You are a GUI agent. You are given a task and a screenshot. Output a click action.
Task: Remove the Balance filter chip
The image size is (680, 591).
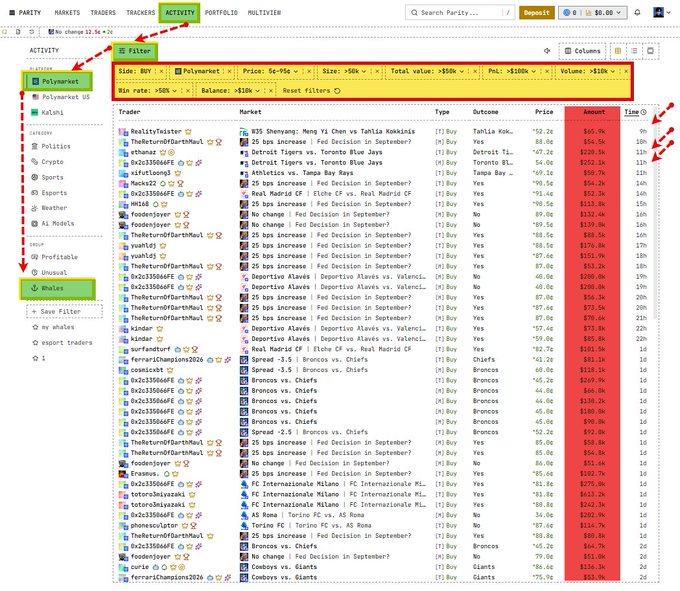click(271, 91)
